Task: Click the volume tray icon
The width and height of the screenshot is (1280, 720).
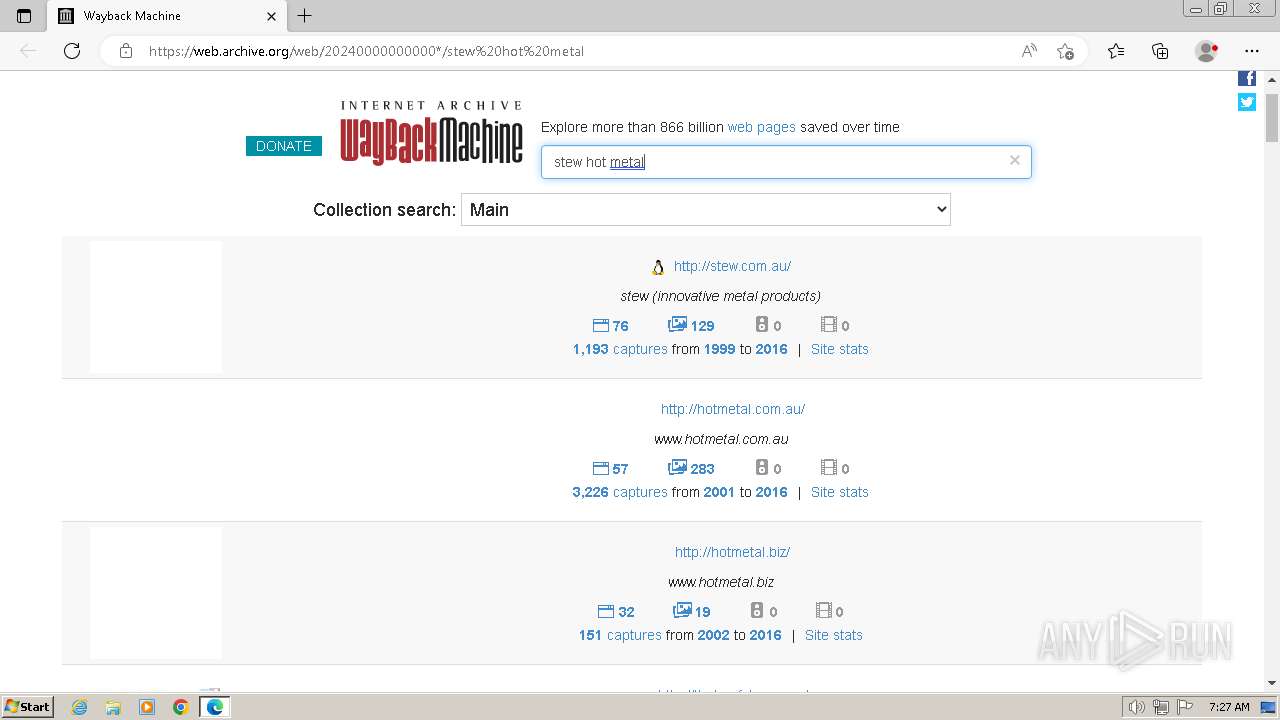Action: (1137, 707)
